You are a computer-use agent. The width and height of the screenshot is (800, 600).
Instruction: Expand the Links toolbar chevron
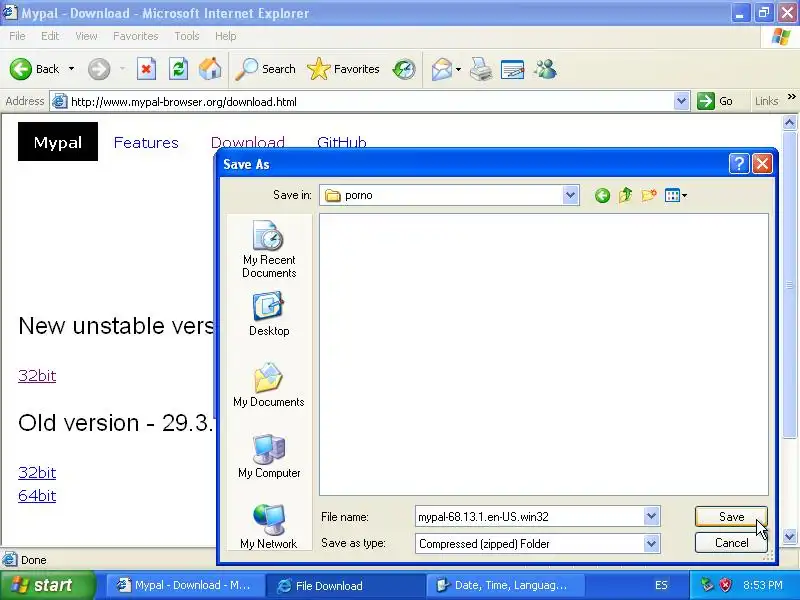pos(791,96)
